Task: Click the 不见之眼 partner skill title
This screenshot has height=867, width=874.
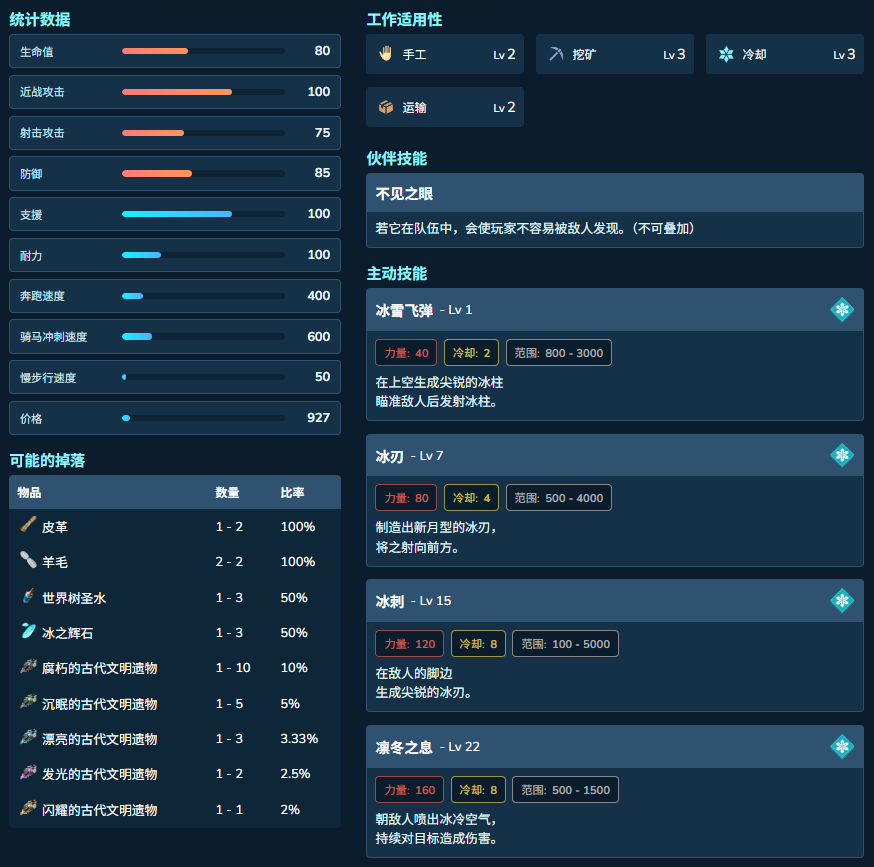Action: coord(404,193)
